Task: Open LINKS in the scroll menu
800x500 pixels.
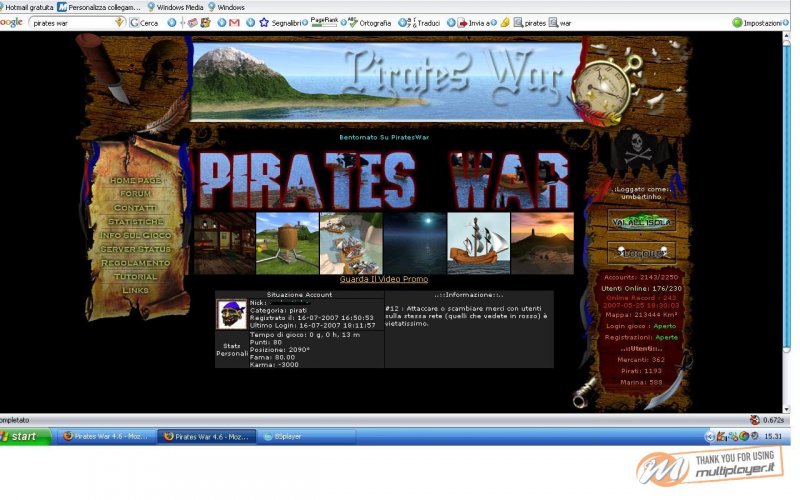Action: 135,290
